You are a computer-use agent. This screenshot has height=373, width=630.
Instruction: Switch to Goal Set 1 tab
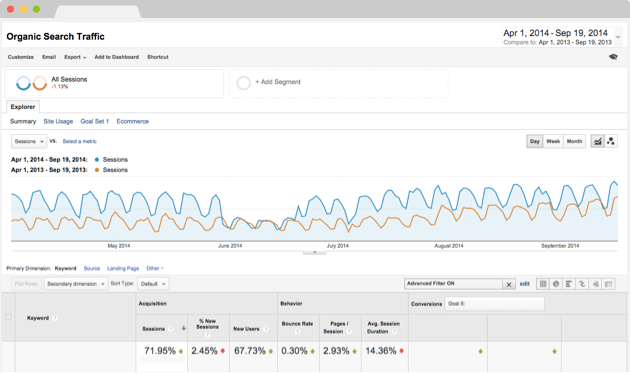pyautogui.click(x=94, y=121)
